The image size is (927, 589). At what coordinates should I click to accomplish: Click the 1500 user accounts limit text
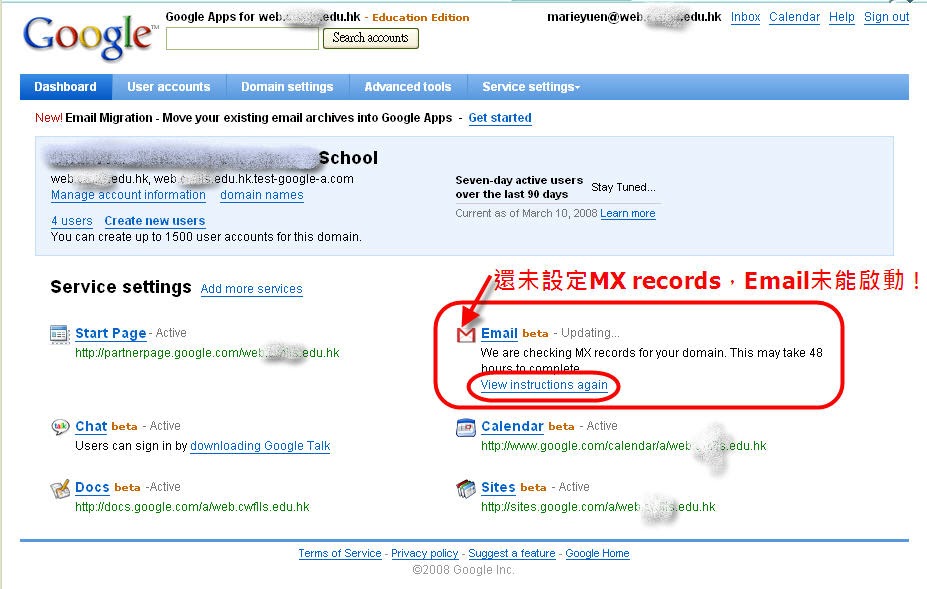(x=206, y=237)
